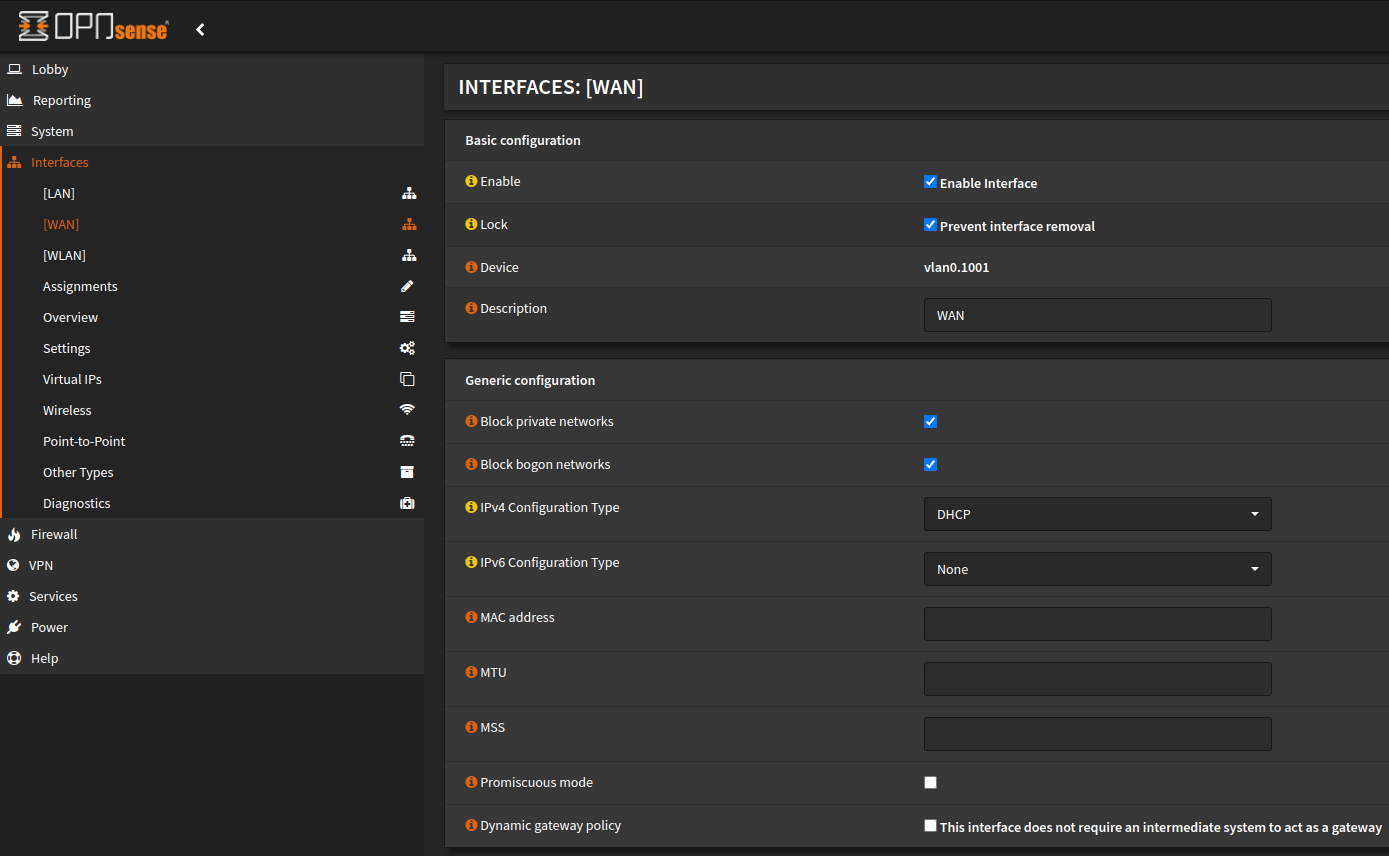
Task: Click the System server icon
Action: coord(14,131)
